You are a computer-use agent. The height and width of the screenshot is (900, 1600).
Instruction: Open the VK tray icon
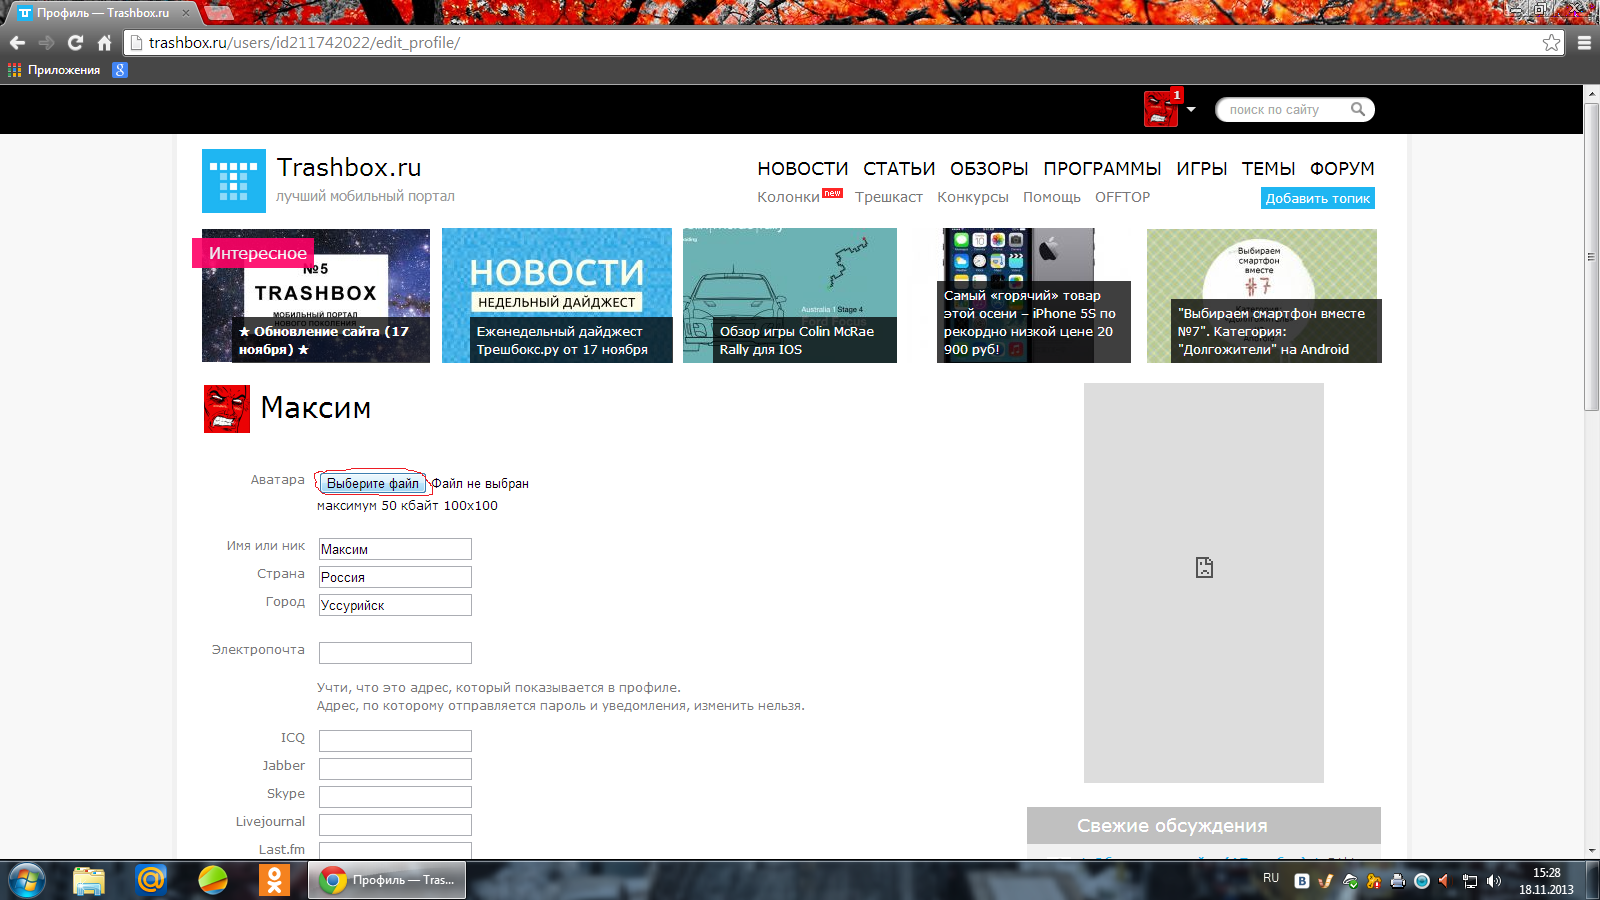point(1302,881)
